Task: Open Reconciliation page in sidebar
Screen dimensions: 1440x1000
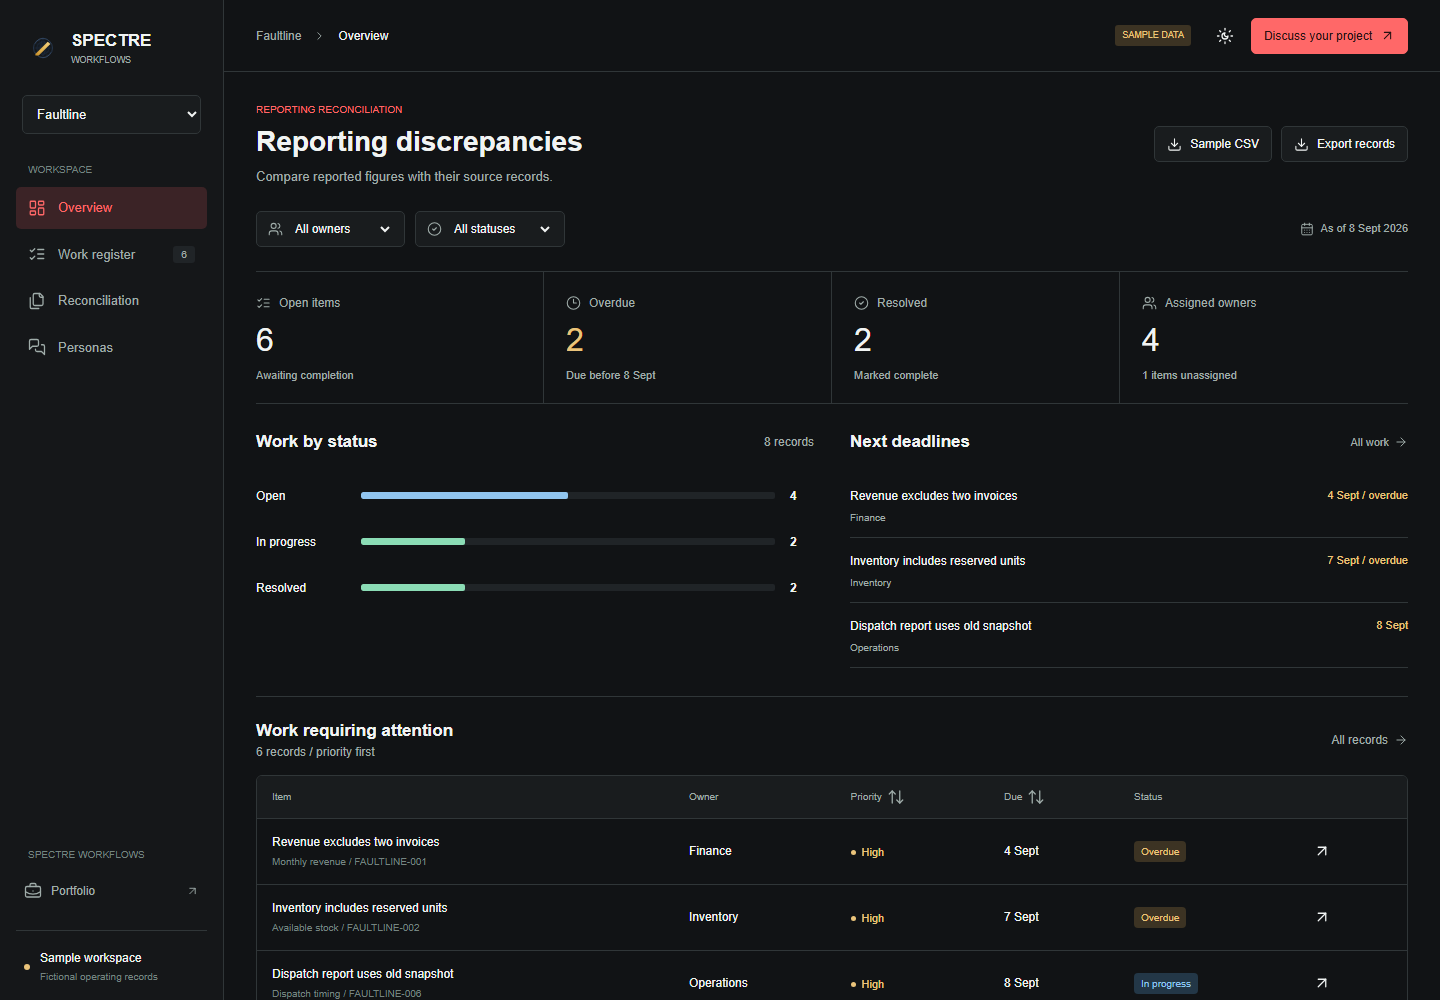Action: [111, 301]
